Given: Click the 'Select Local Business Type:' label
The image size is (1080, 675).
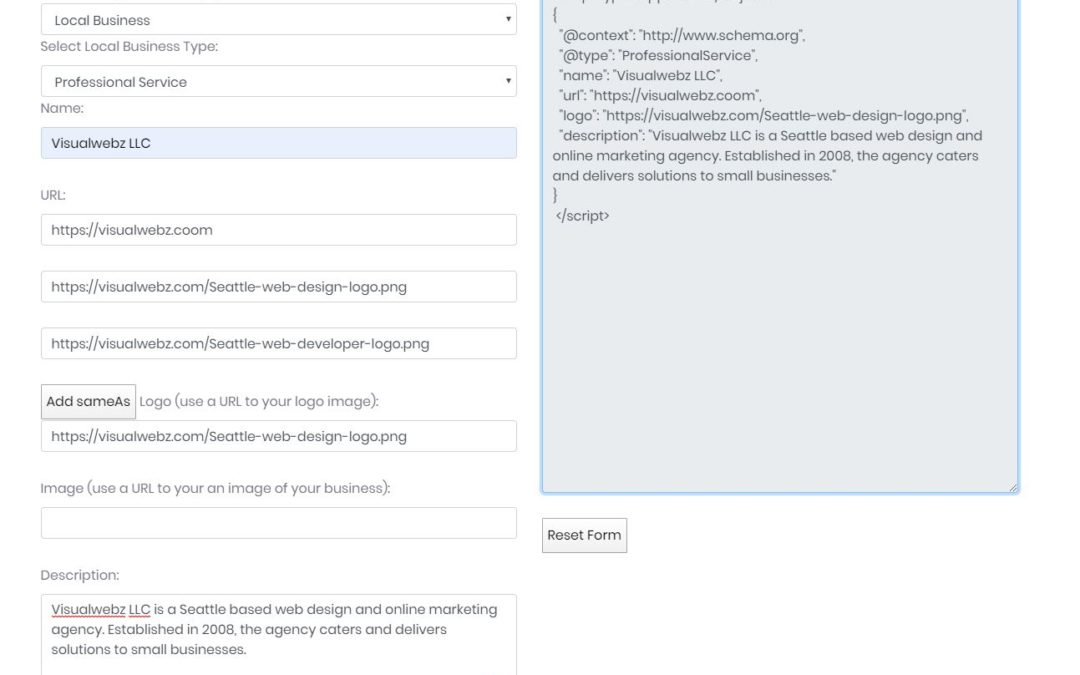Looking at the screenshot, I should click(x=129, y=46).
